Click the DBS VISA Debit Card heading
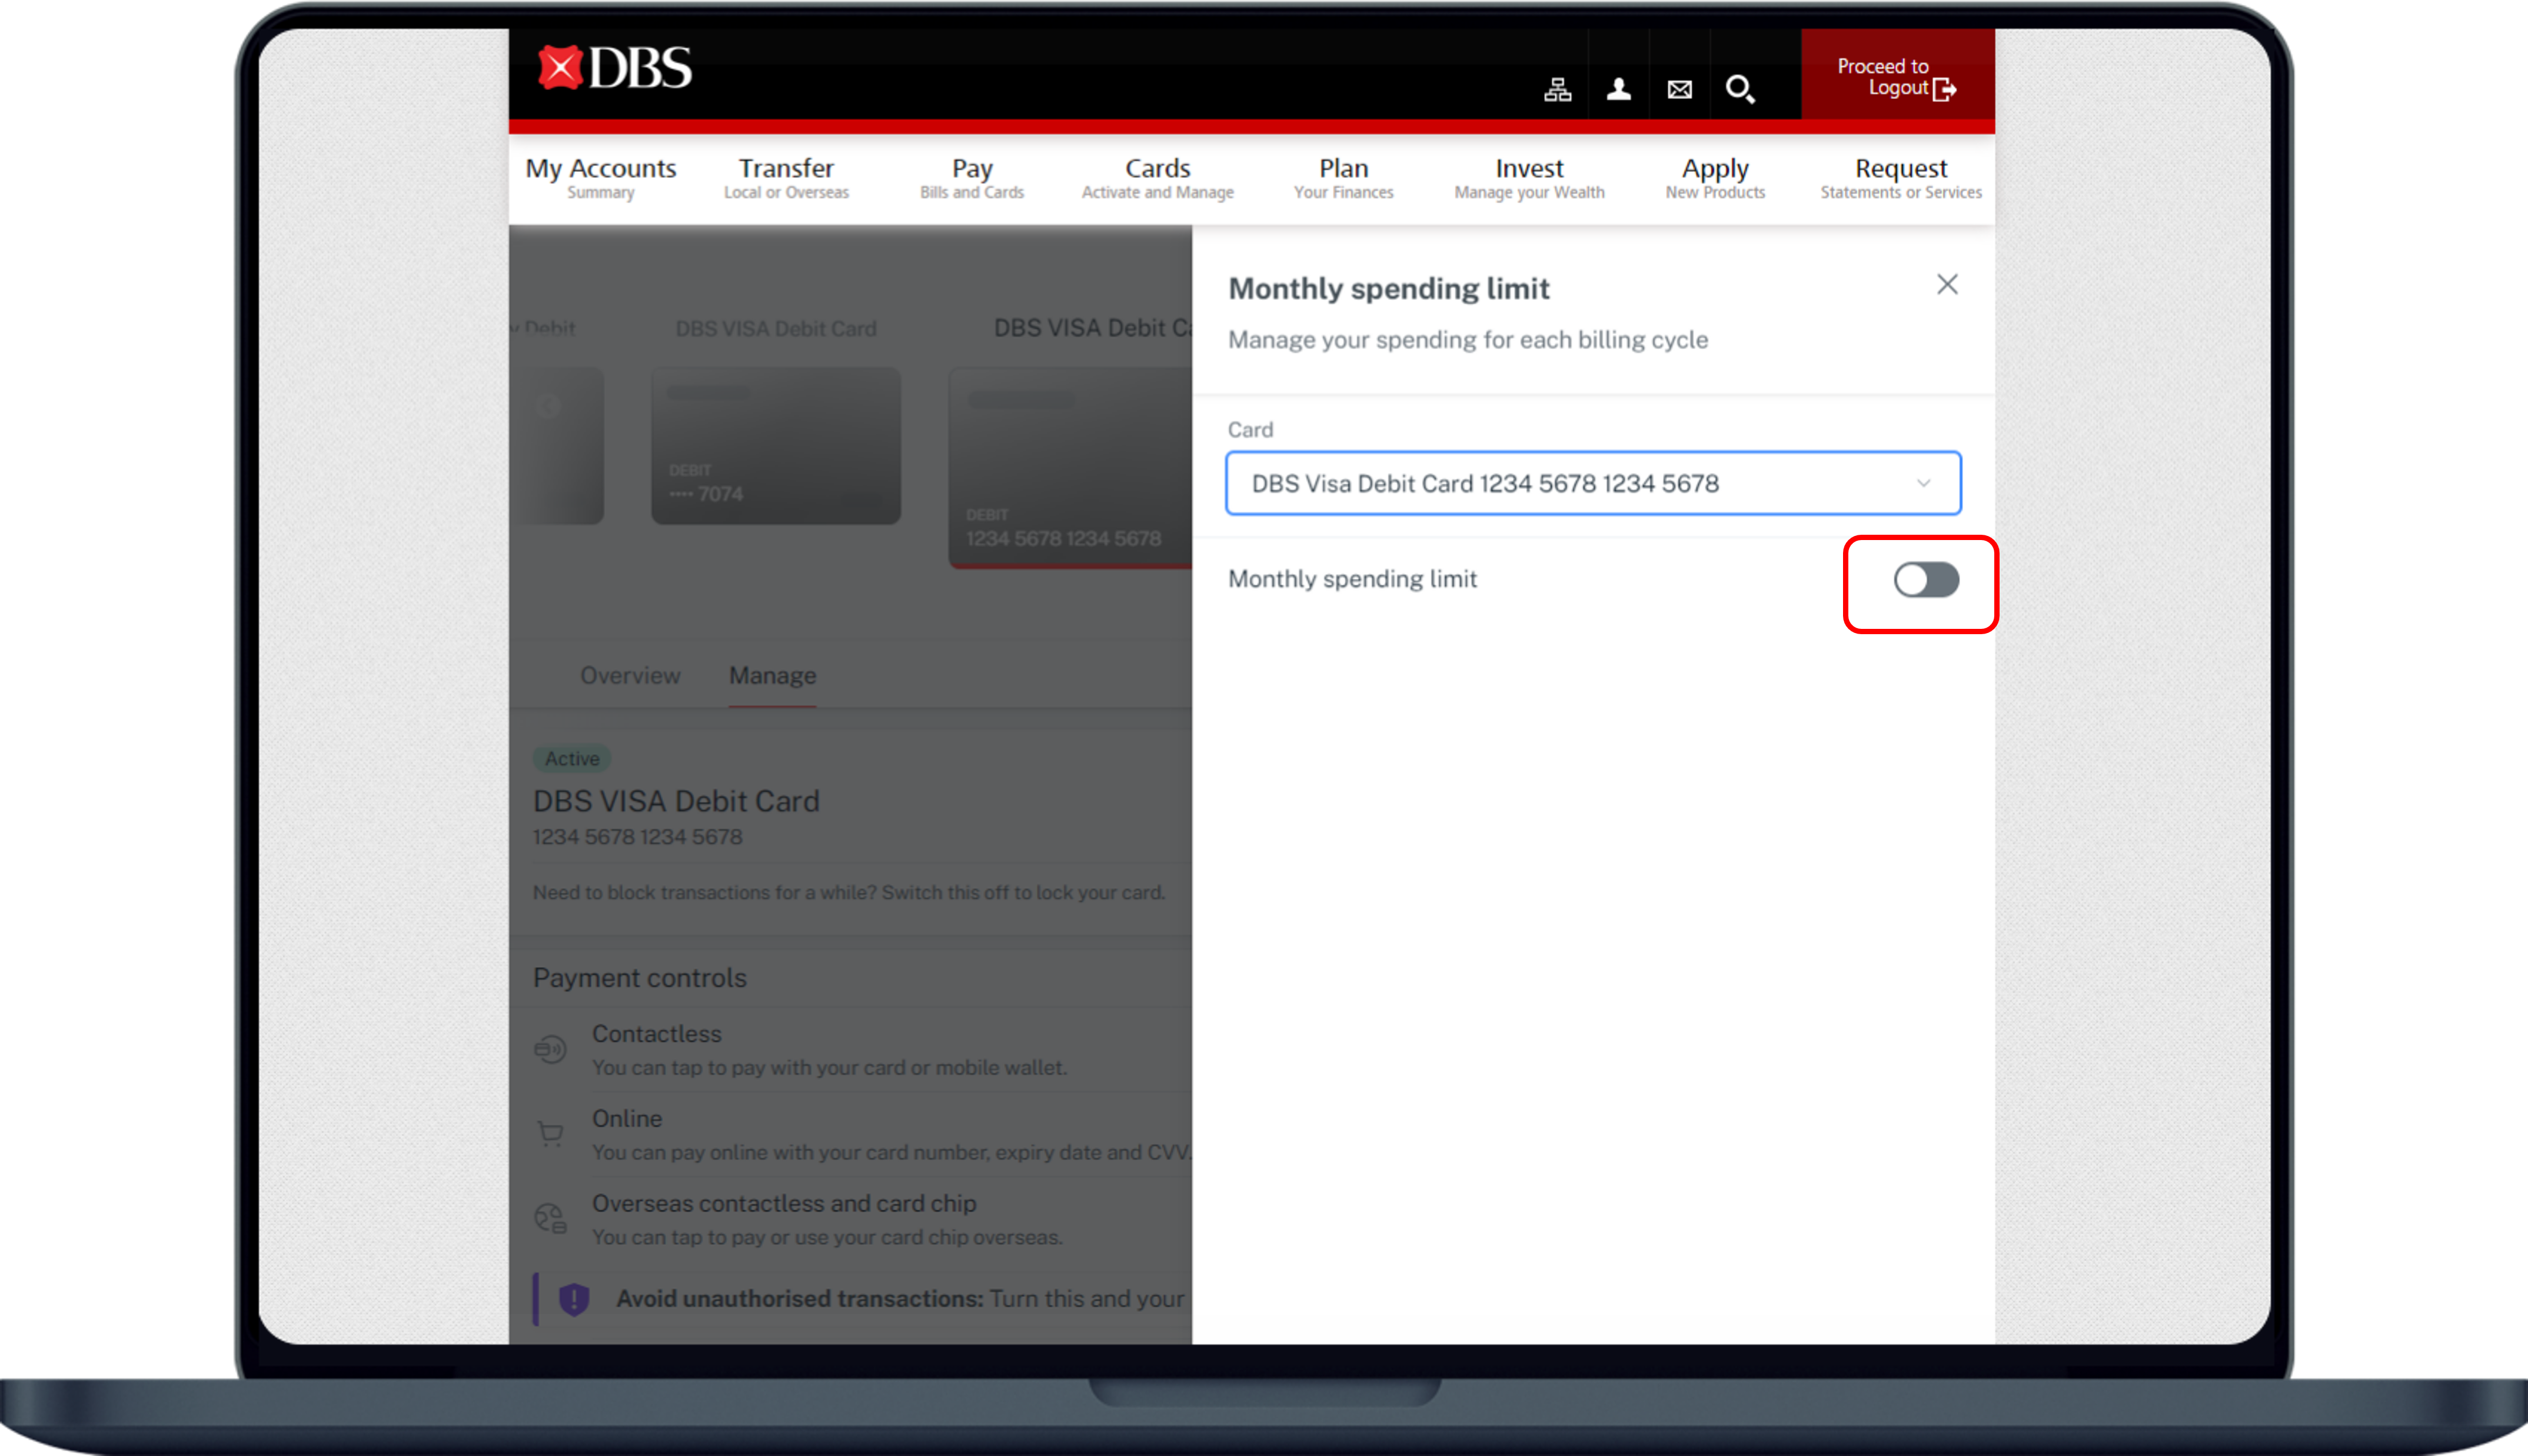This screenshot has width=2528, height=1456. (x=675, y=801)
